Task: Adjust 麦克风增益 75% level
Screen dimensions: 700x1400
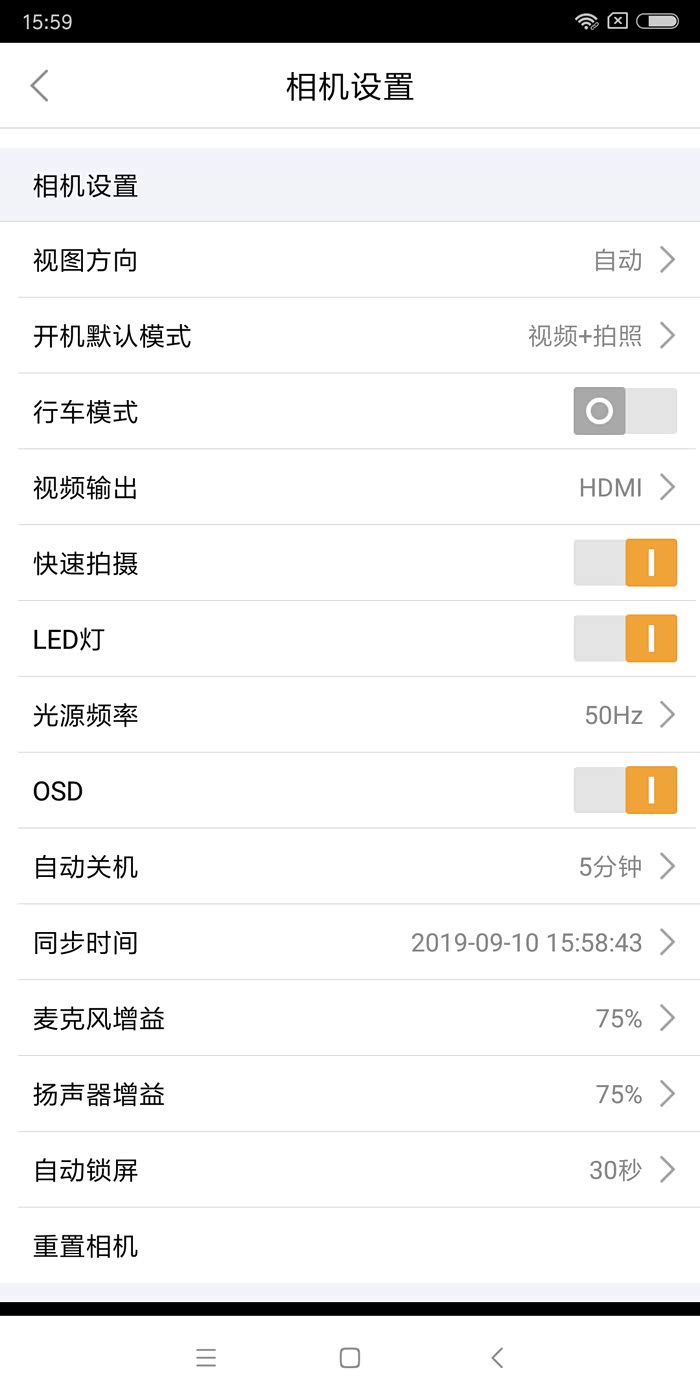Action: click(619, 1019)
